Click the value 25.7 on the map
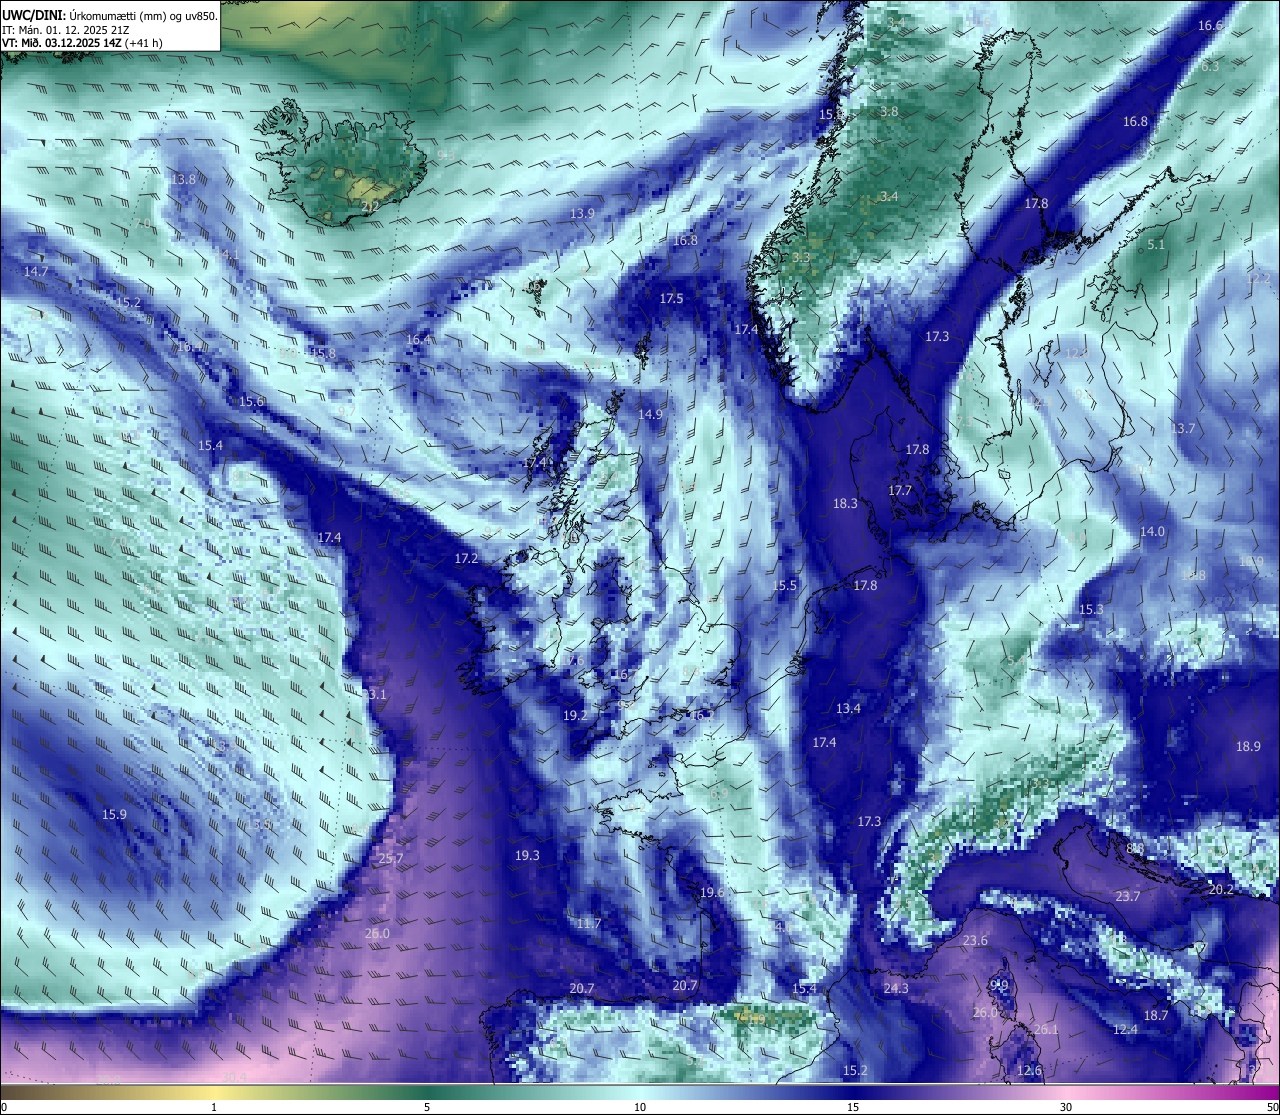 coord(390,858)
